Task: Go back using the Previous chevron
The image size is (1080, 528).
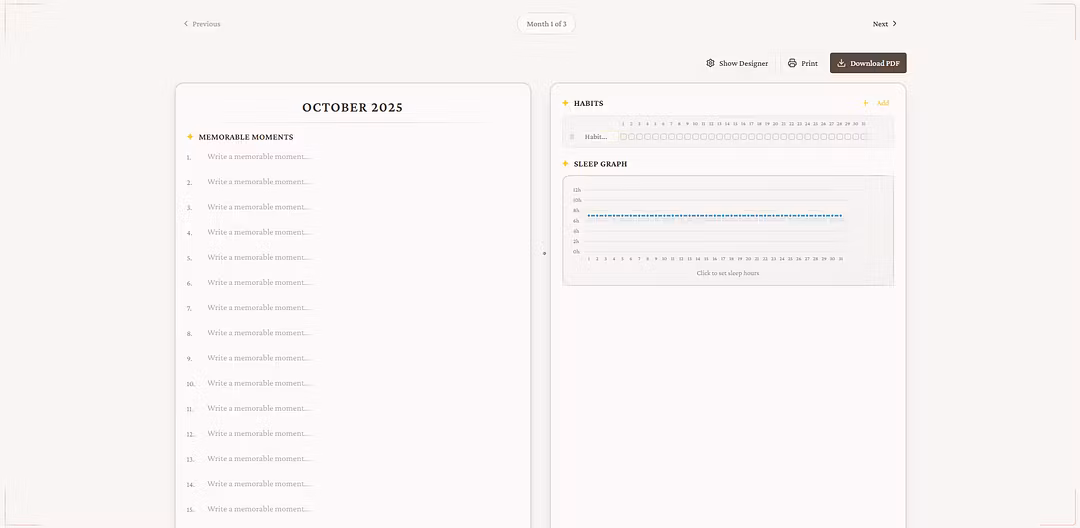Action: tap(186, 24)
